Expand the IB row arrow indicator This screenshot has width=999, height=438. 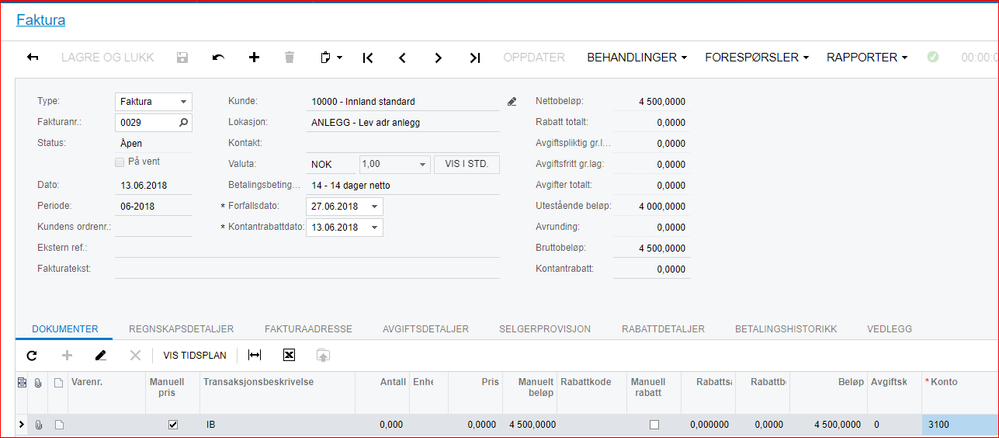[x=22, y=425]
